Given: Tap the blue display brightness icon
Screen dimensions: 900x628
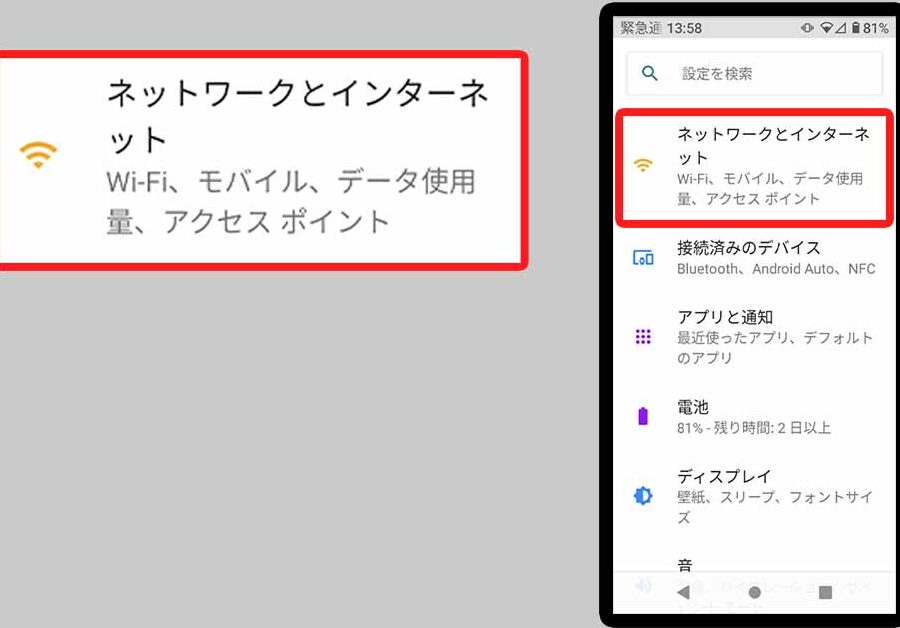Looking at the screenshot, I should tap(643, 495).
